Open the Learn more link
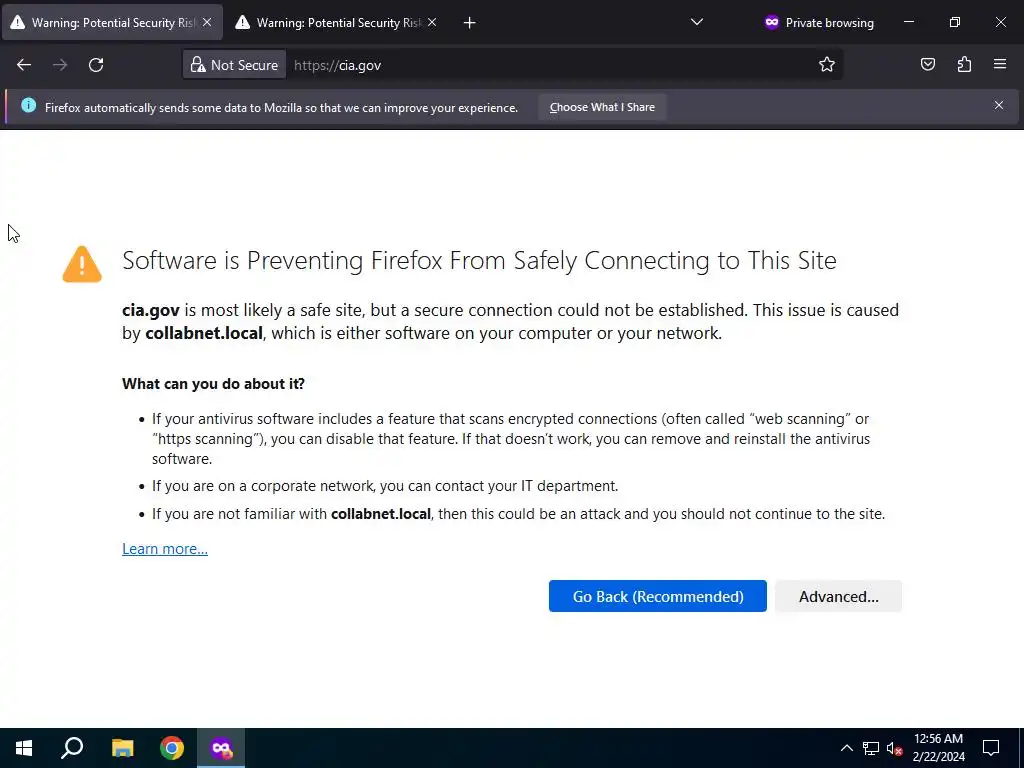 pos(165,548)
